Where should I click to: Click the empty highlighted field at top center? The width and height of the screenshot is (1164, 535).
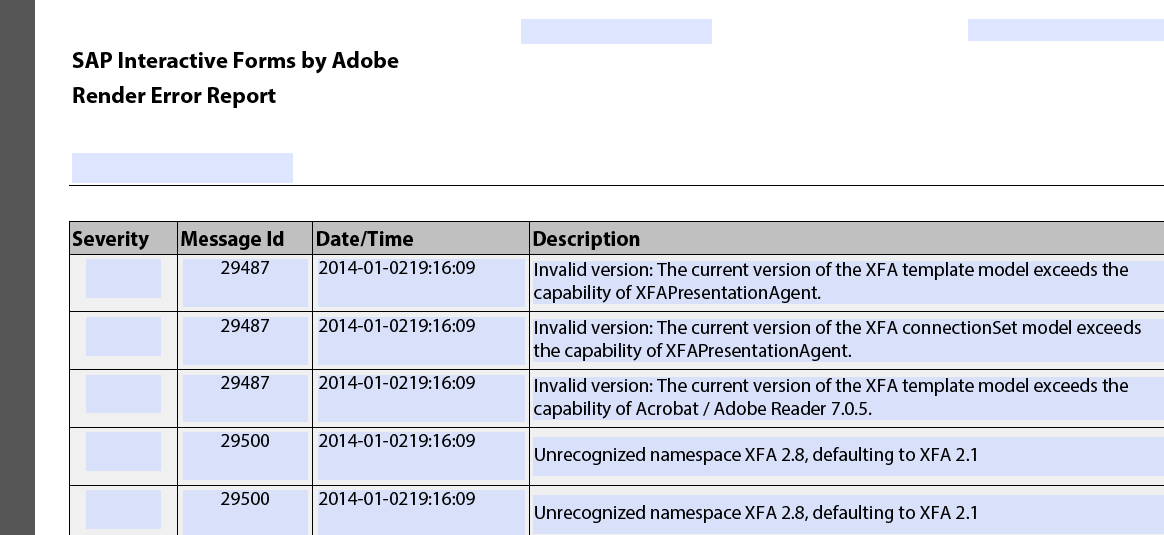click(616, 31)
